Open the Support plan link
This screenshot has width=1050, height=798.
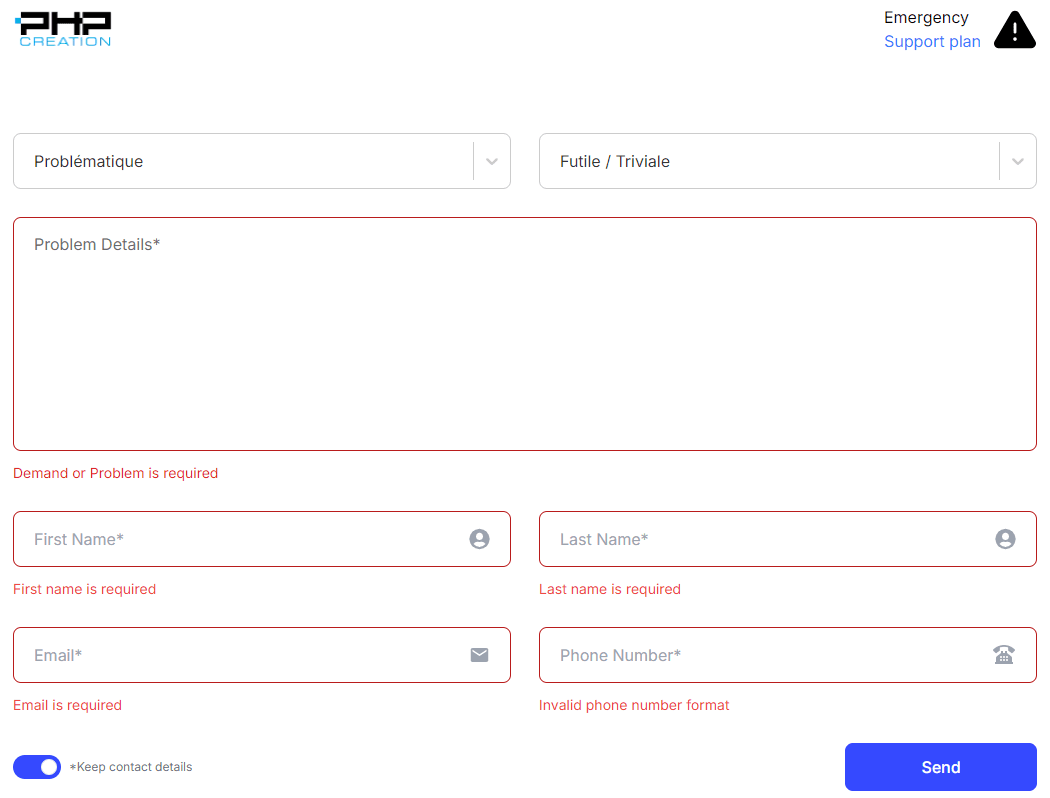[932, 41]
